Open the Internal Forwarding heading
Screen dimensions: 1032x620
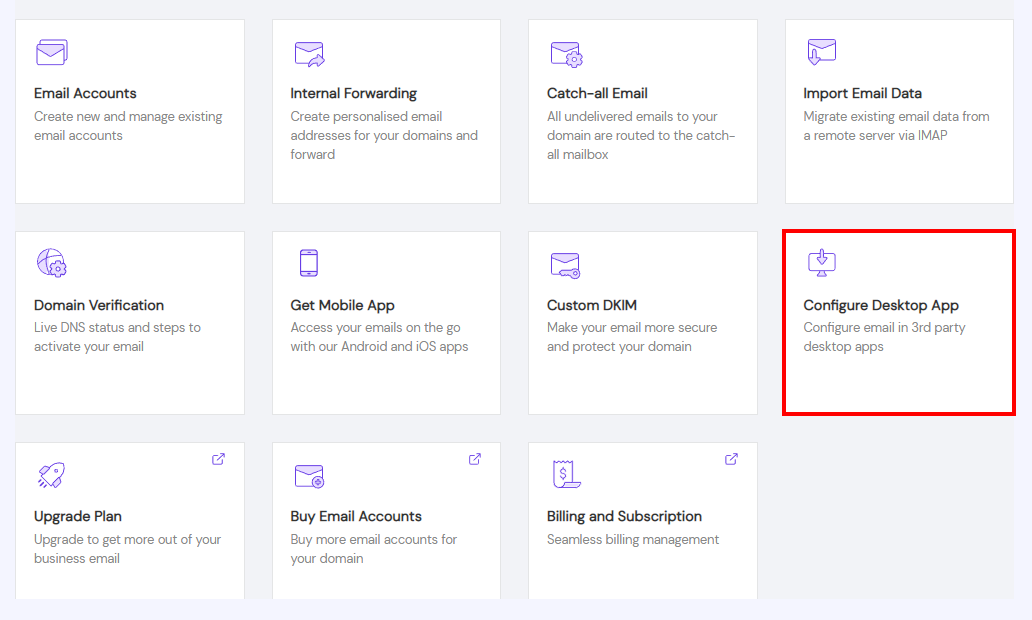tap(353, 93)
